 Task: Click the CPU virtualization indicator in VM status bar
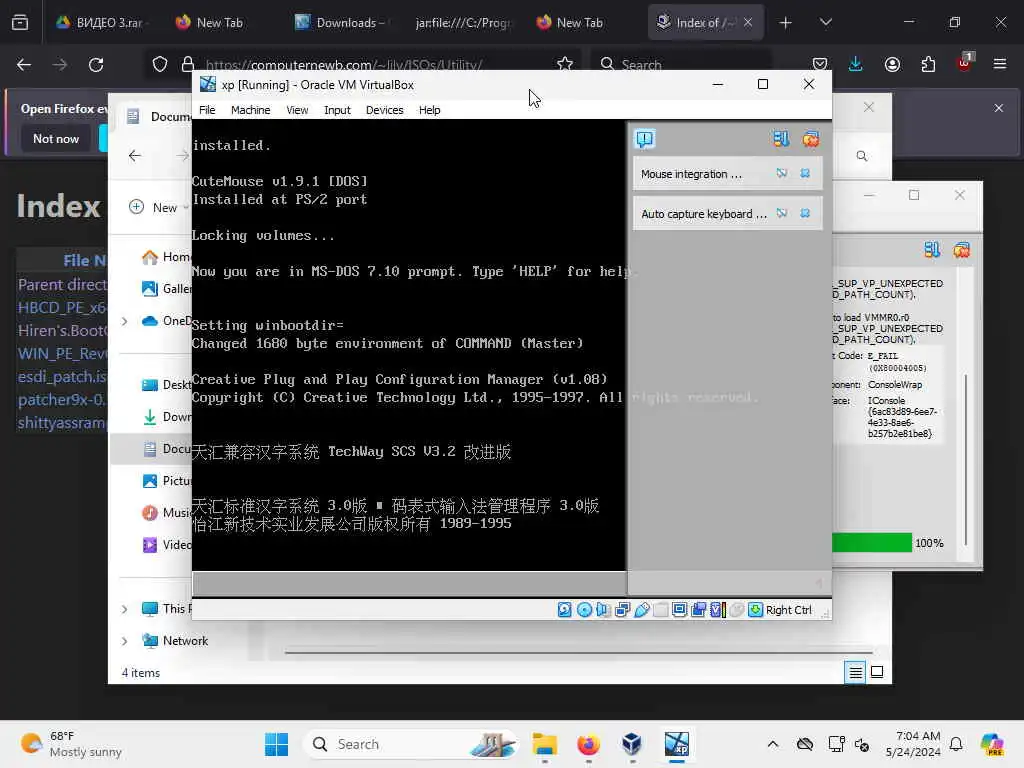coord(718,609)
